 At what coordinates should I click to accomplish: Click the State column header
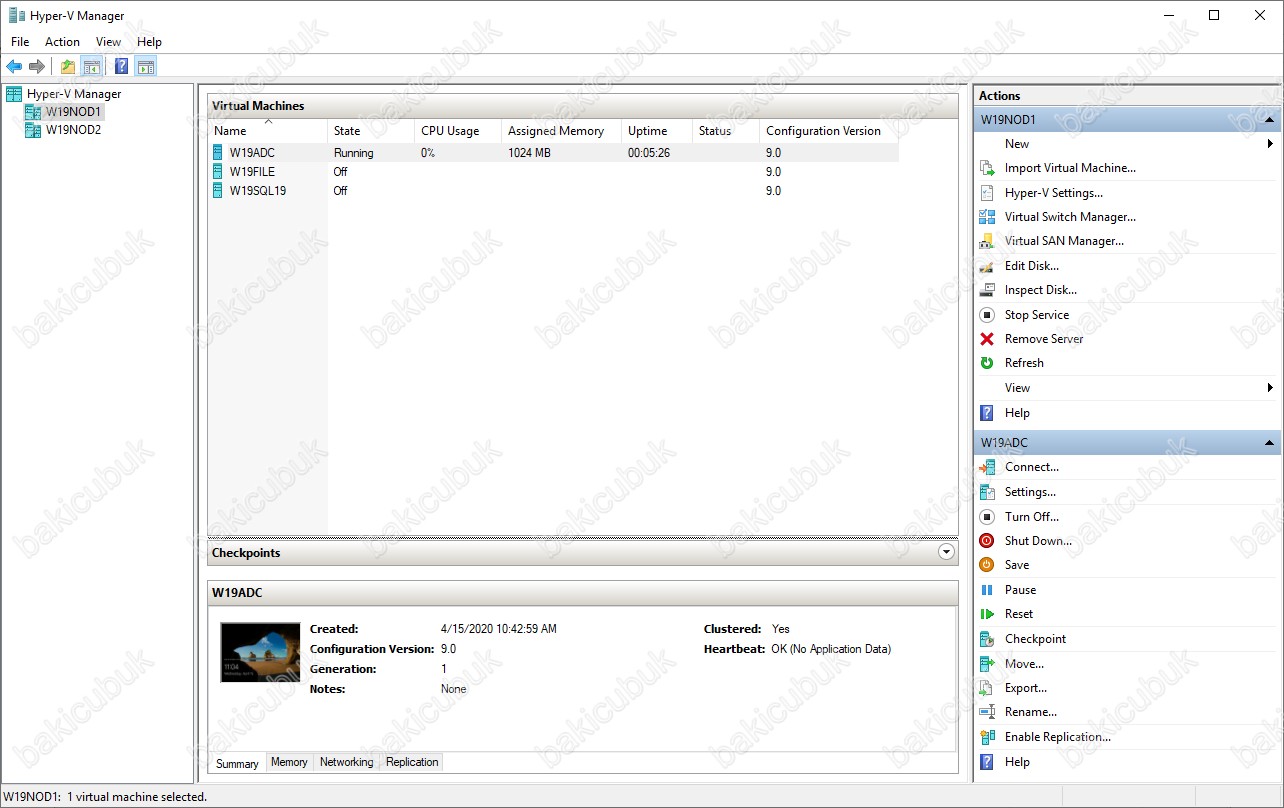pyautogui.click(x=371, y=131)
